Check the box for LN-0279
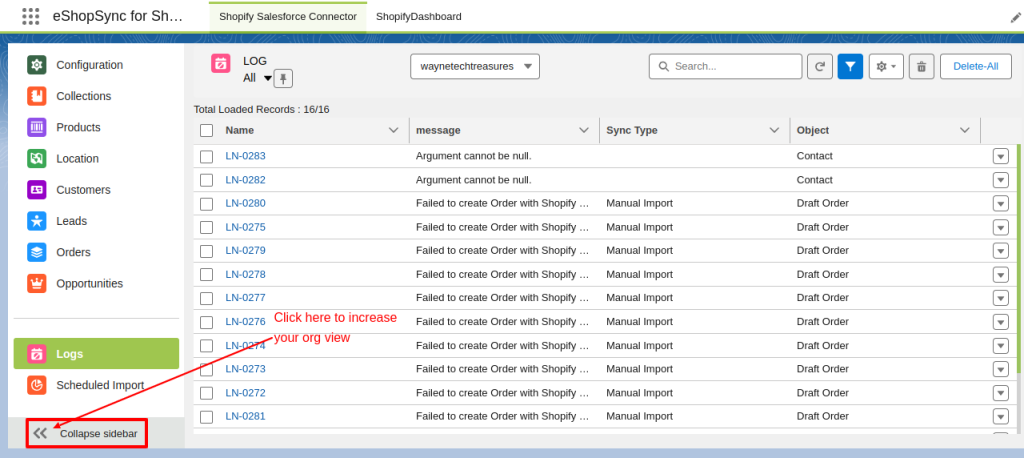The height and width of the screenshot is (458, 1024). coord(206,251)
